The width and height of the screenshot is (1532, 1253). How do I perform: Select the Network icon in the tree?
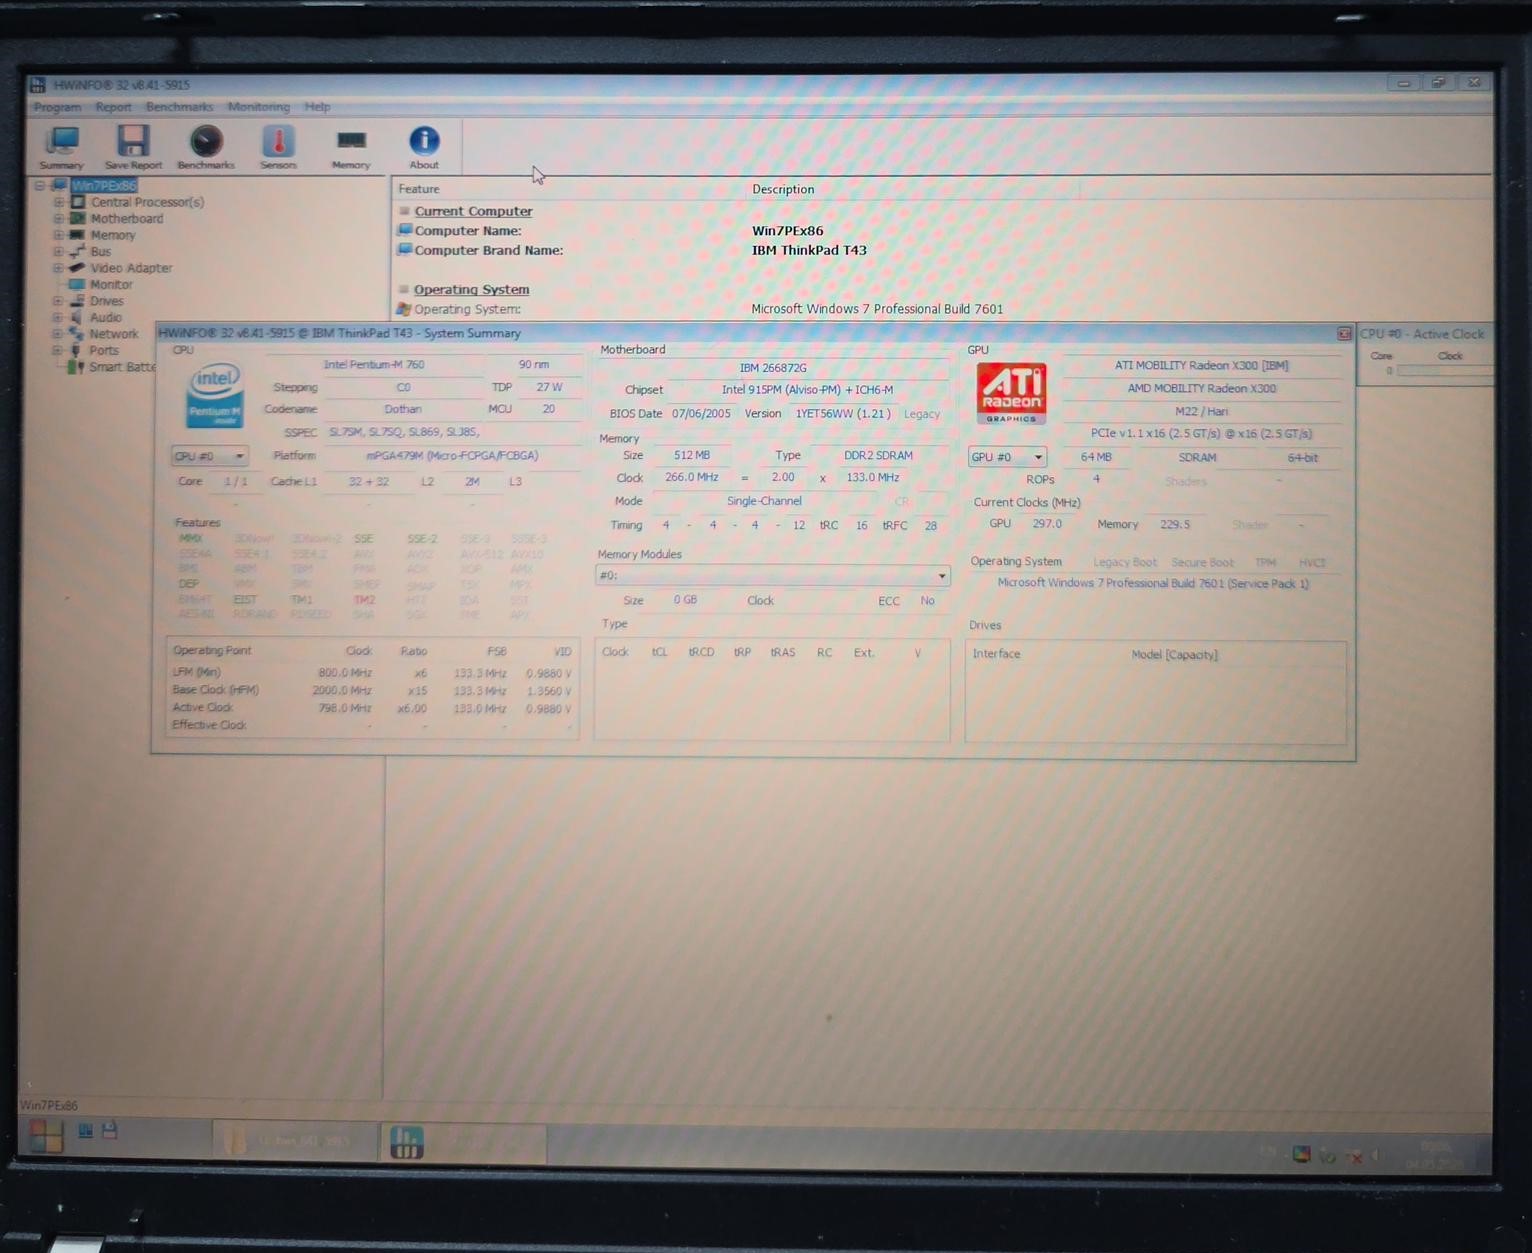pos(76,334)
